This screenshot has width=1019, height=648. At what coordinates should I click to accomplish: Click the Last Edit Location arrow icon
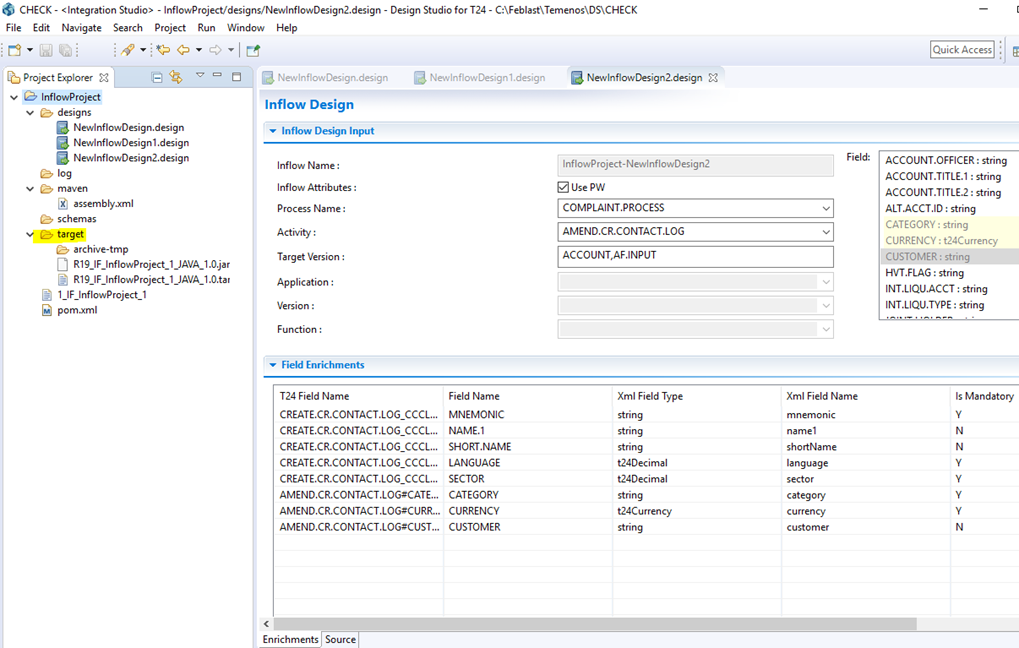pos(162,50)
